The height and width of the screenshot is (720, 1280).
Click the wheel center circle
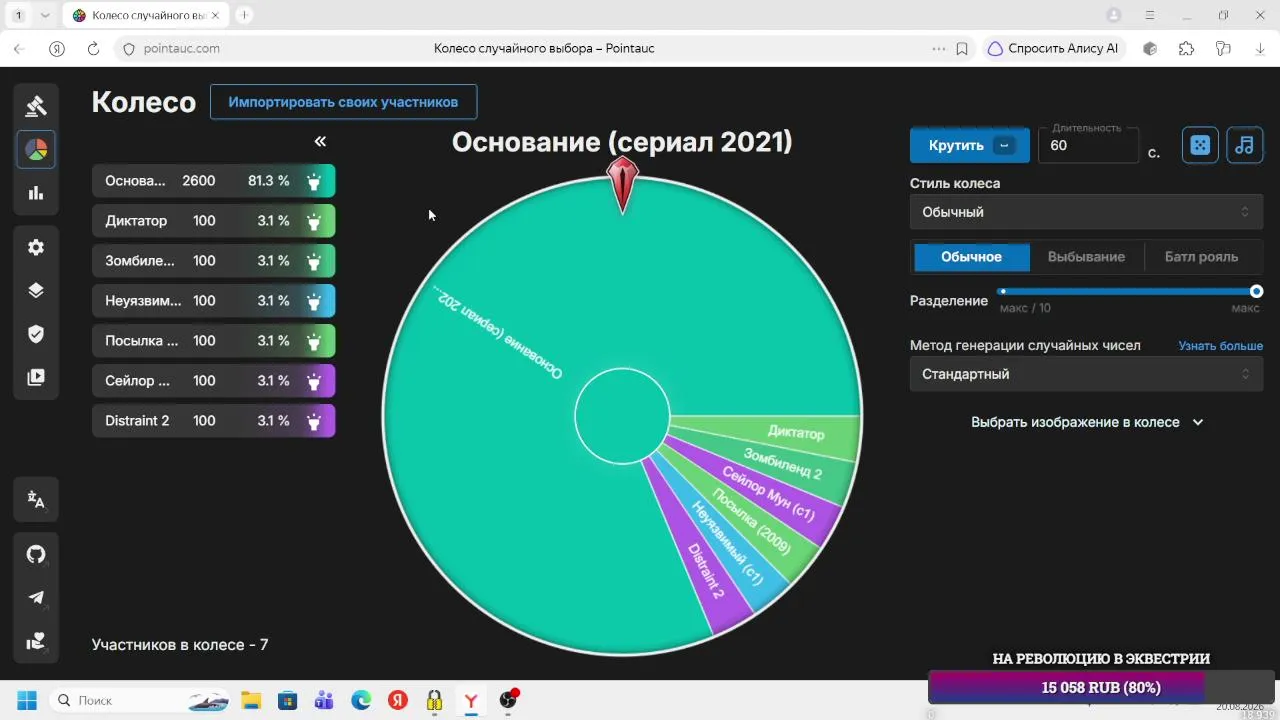(622, 416)
